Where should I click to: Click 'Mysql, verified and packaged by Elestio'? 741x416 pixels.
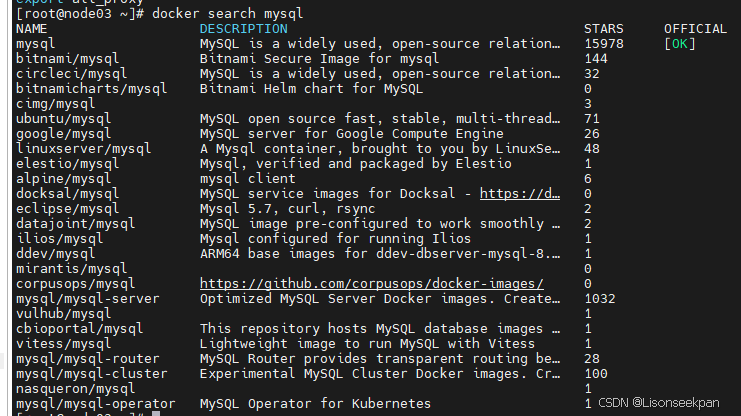coord(355,164)
